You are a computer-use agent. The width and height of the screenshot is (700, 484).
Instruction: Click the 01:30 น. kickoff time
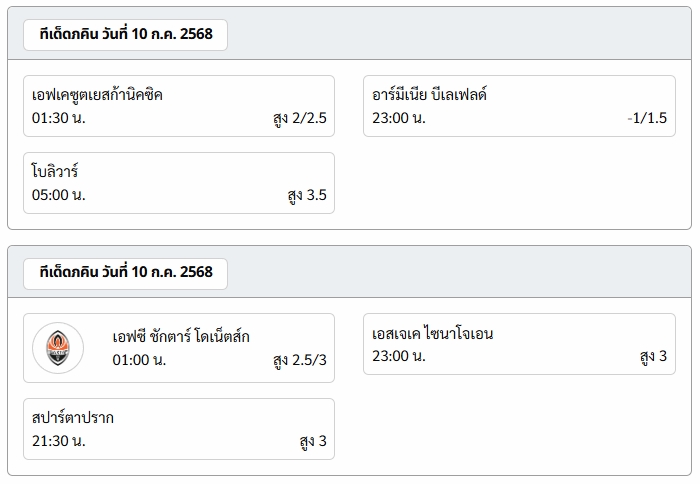(x=58, y=118)
